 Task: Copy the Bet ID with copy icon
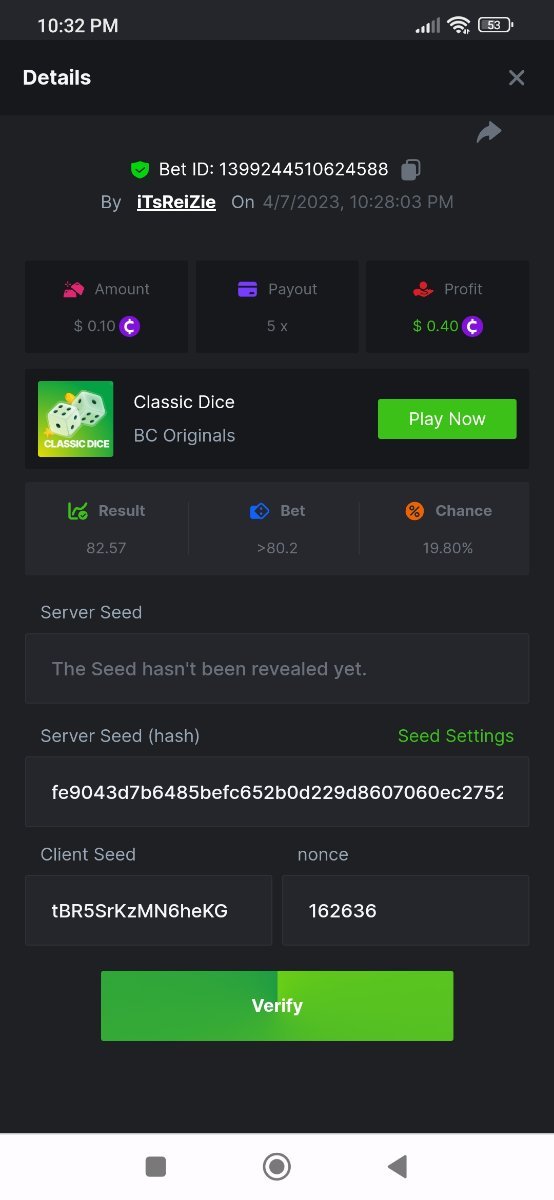[411, 169]
